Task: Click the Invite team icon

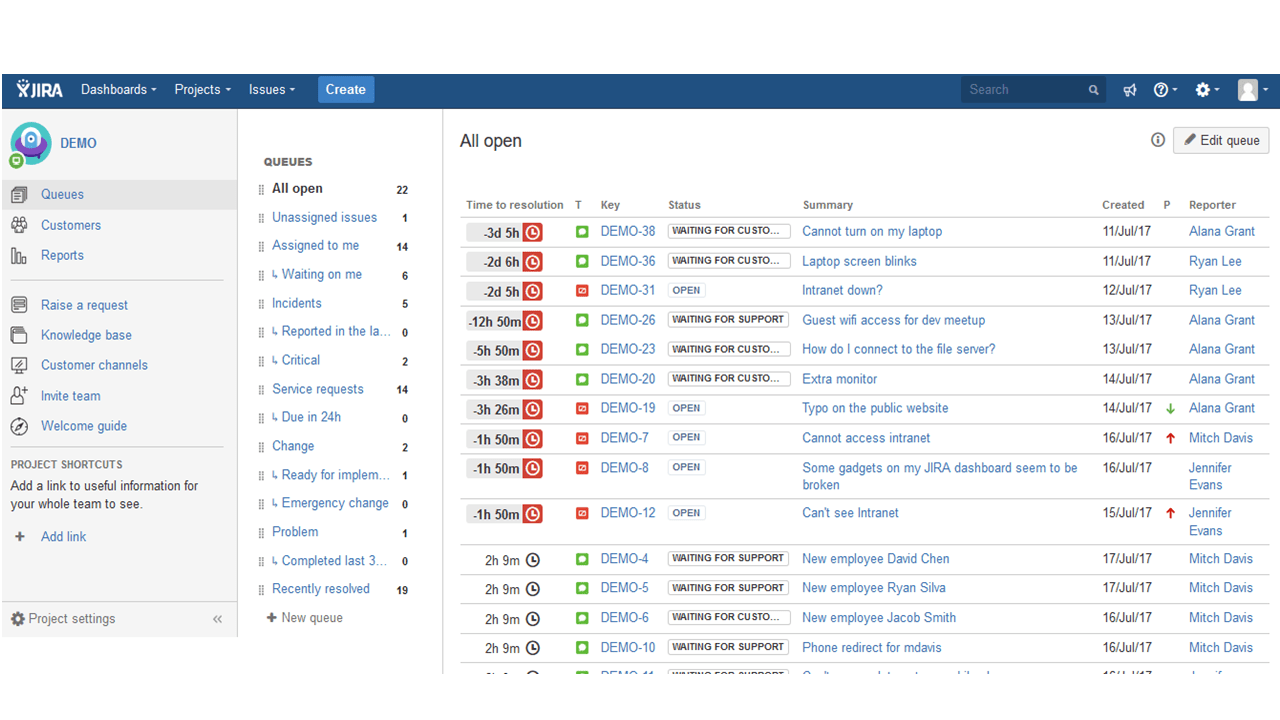Action: [19, 396]
